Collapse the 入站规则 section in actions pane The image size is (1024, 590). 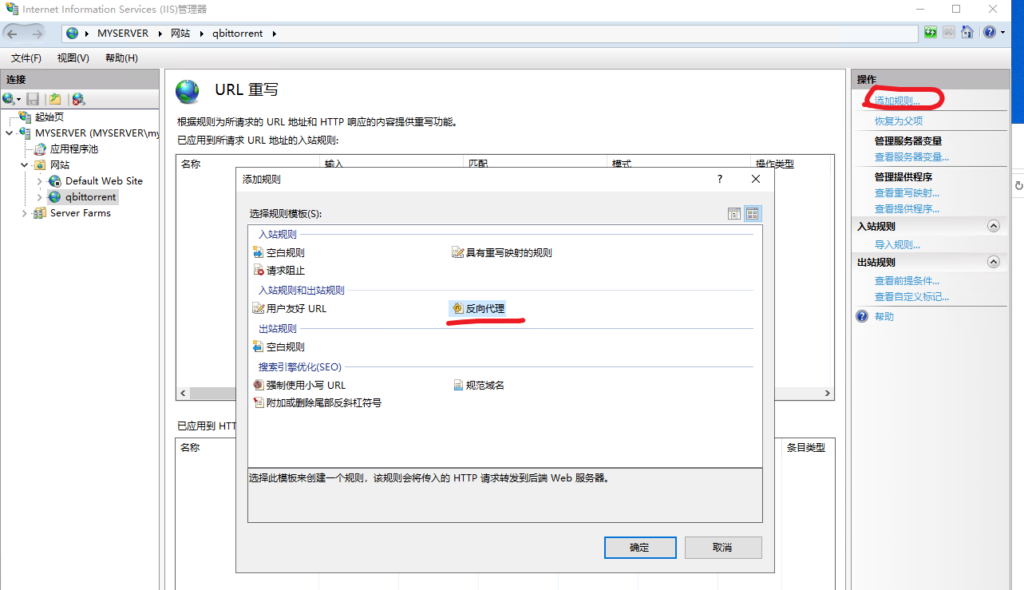(993, 226)
